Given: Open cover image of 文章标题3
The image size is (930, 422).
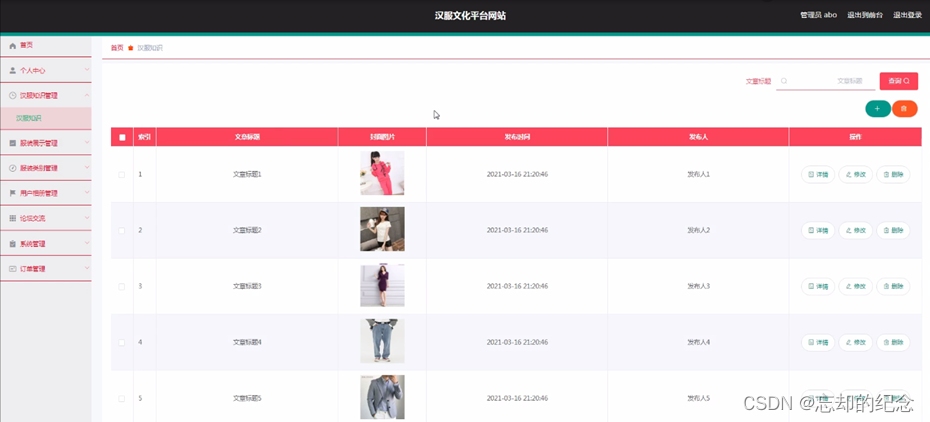Looking at the screenshot, I should [382, 285].
